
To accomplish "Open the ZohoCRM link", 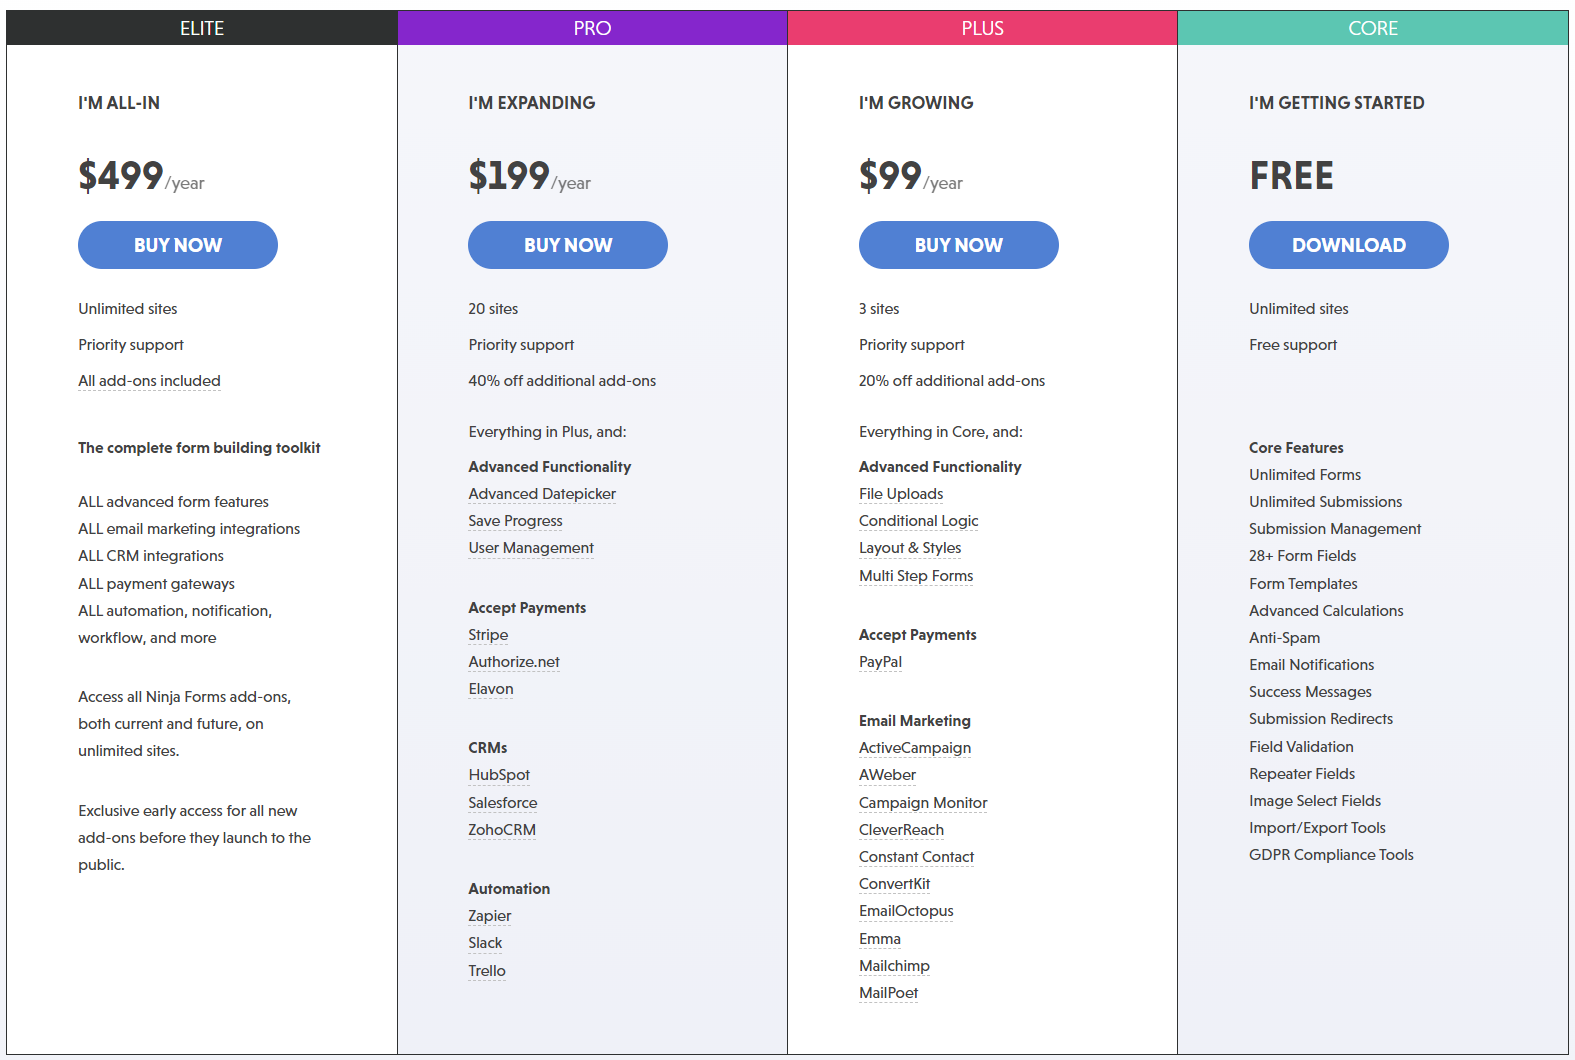I will (x=501, y=829).
